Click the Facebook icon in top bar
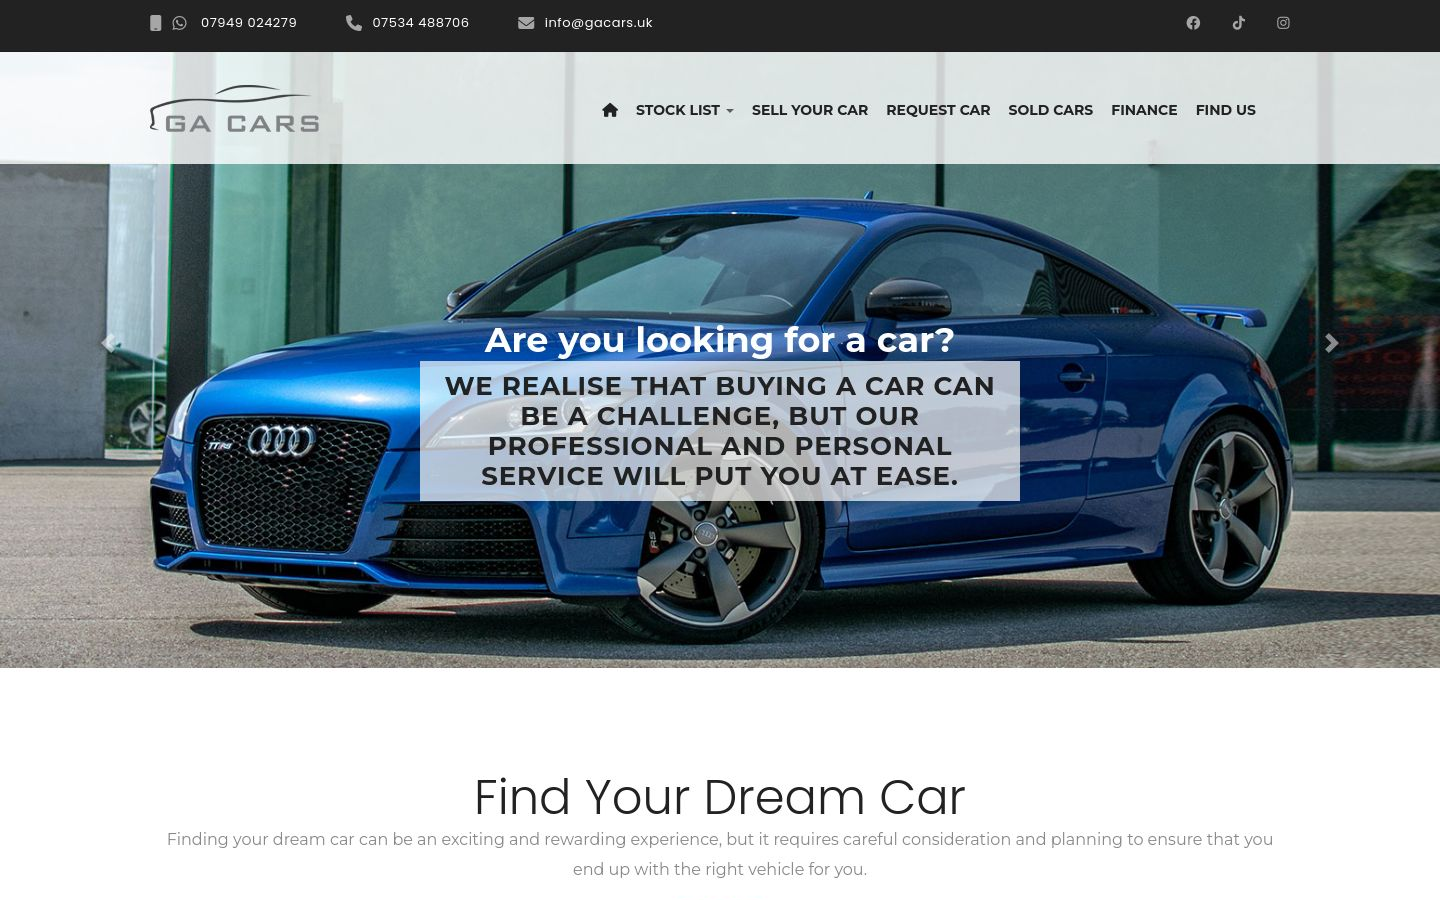Screen dimensions: 1440x900 (x=1193, y=23)
